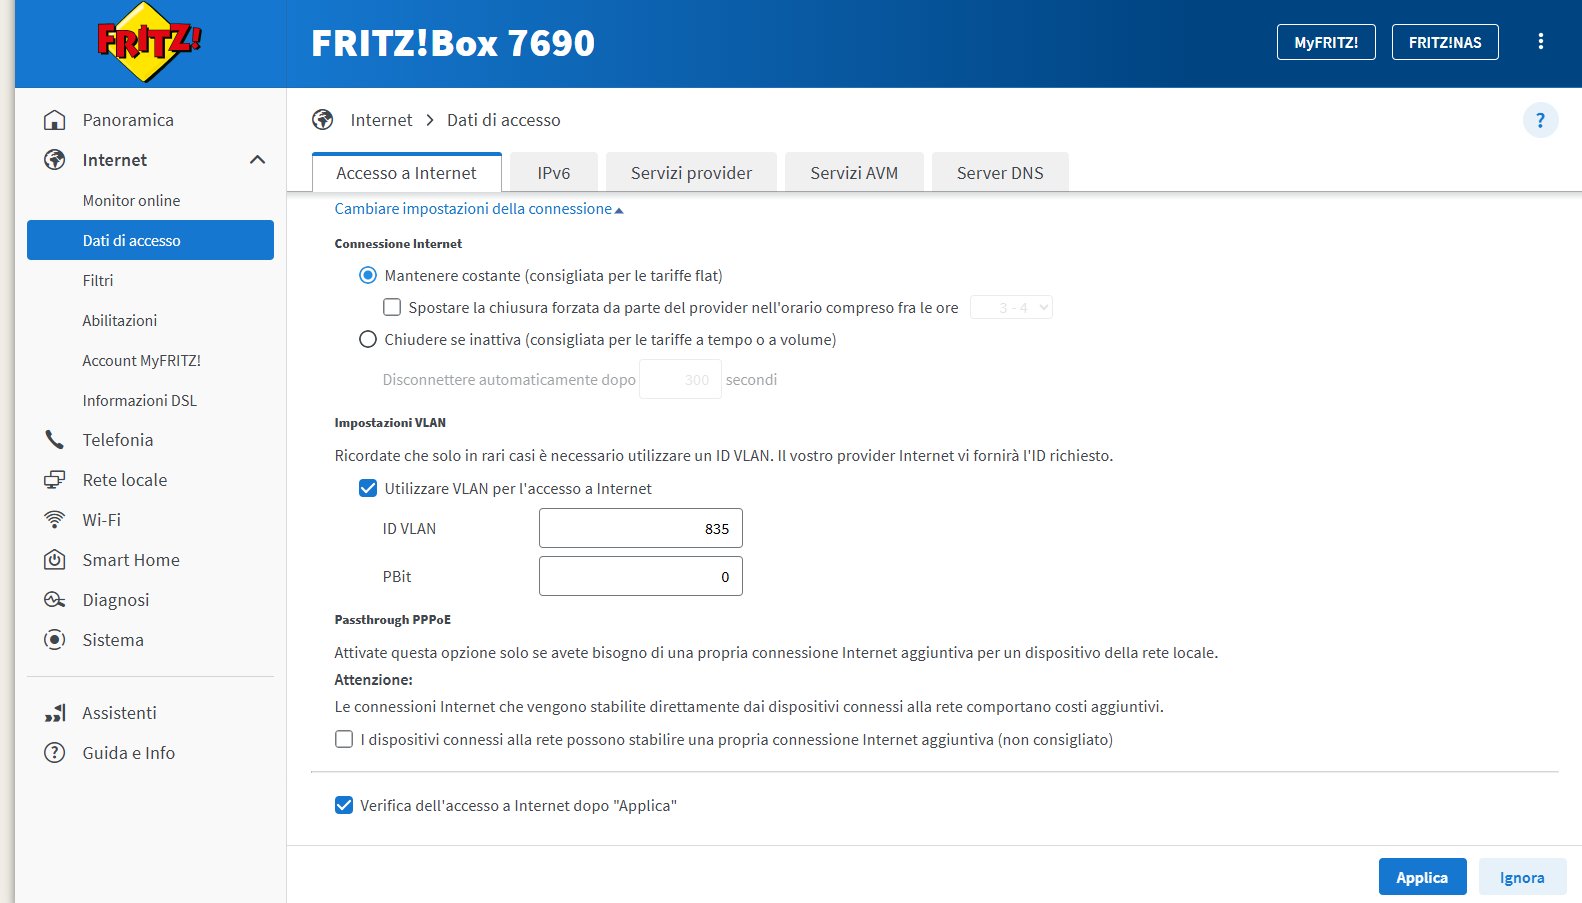Image resolution: width=1582 pixels, height=903 pixels.
Task: Click the PBit input field
Action: pos(641,576)
